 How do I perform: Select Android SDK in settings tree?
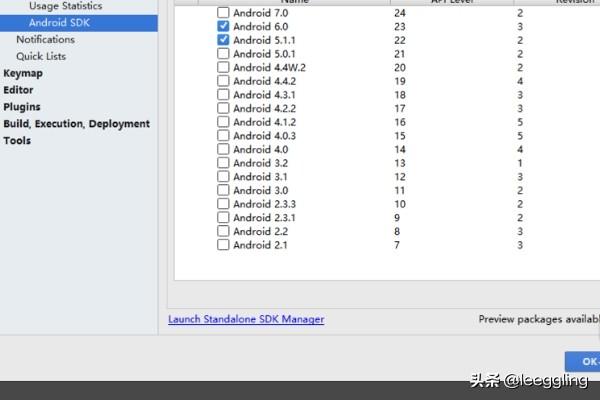point(78,23)
